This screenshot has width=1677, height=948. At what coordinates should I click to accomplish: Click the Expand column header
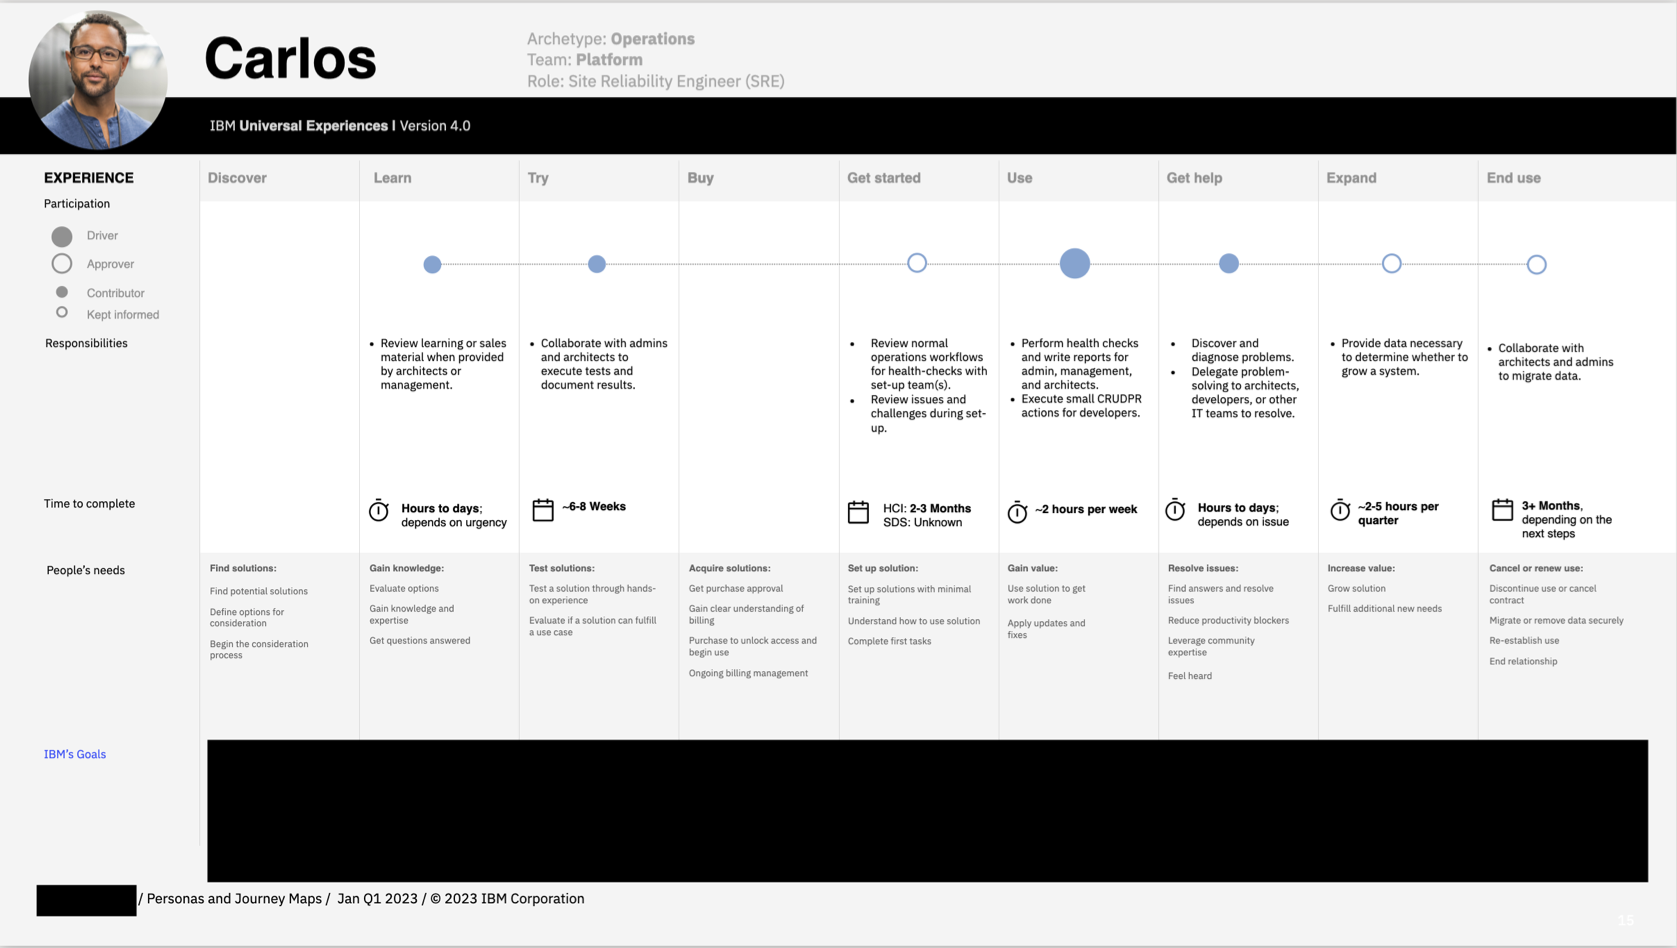coord(1351,178)
